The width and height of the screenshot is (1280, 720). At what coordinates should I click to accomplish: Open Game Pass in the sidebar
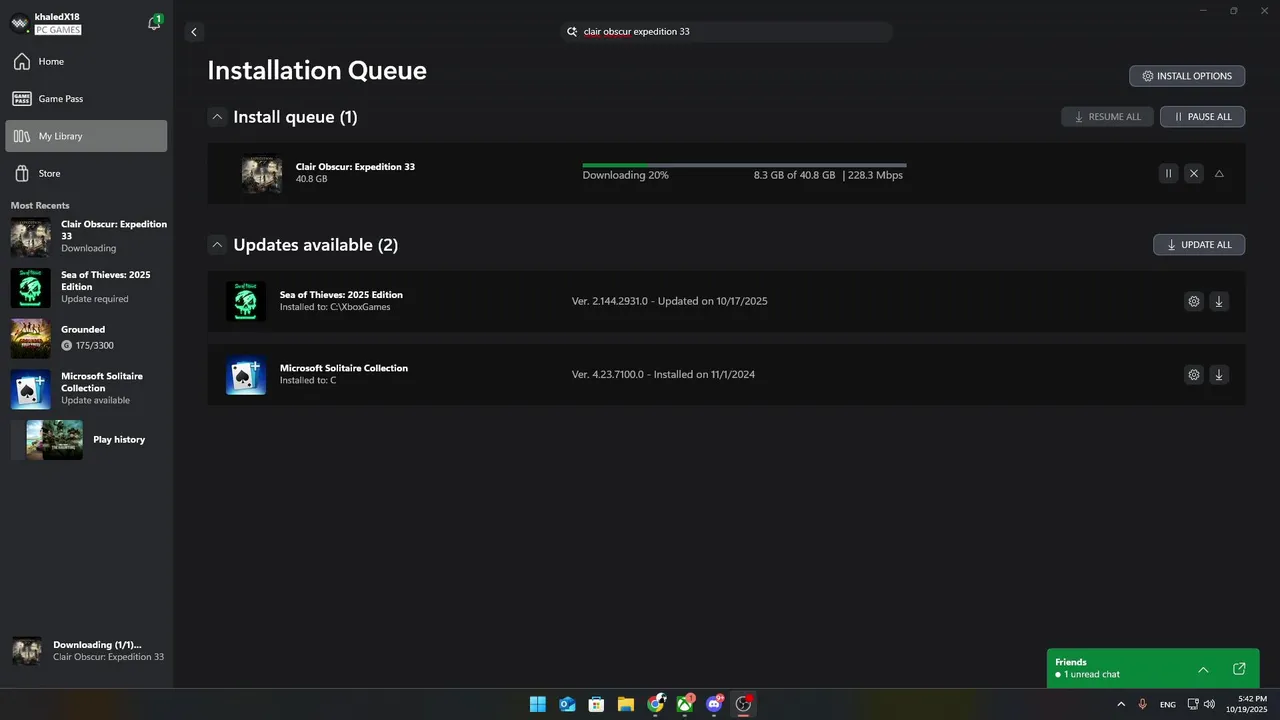pos(86,99)
